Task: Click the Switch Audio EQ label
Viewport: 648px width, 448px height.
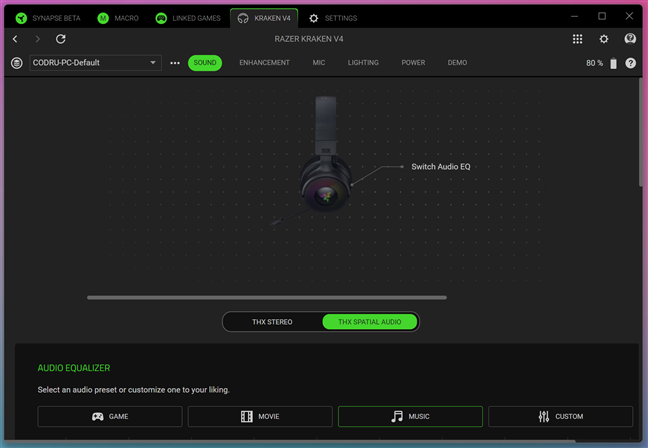Action: [441, 167]
